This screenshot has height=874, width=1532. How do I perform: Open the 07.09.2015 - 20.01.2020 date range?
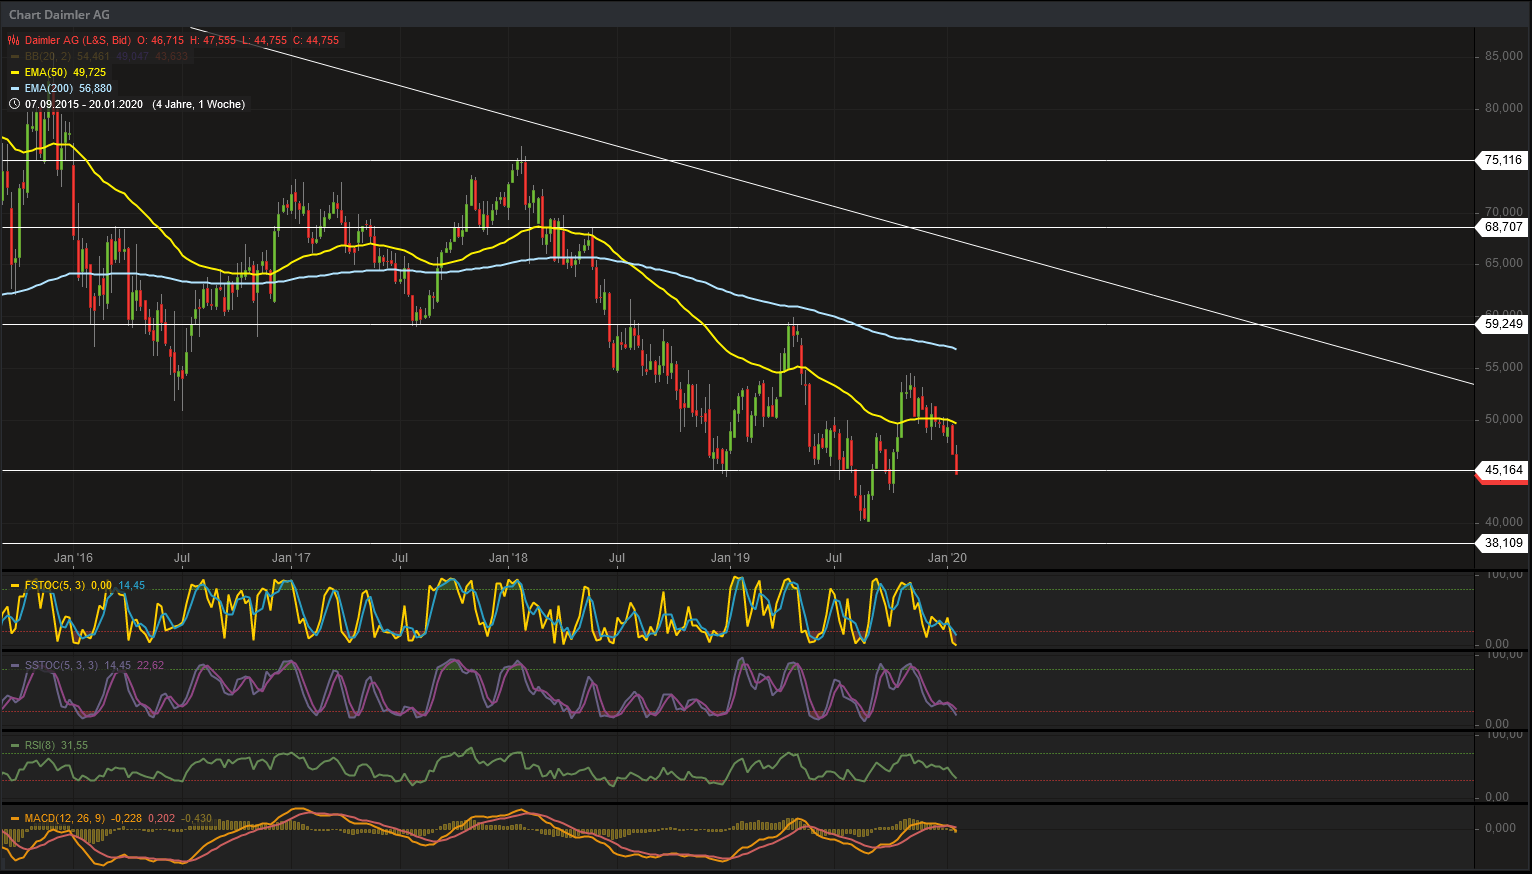(84, 104)
